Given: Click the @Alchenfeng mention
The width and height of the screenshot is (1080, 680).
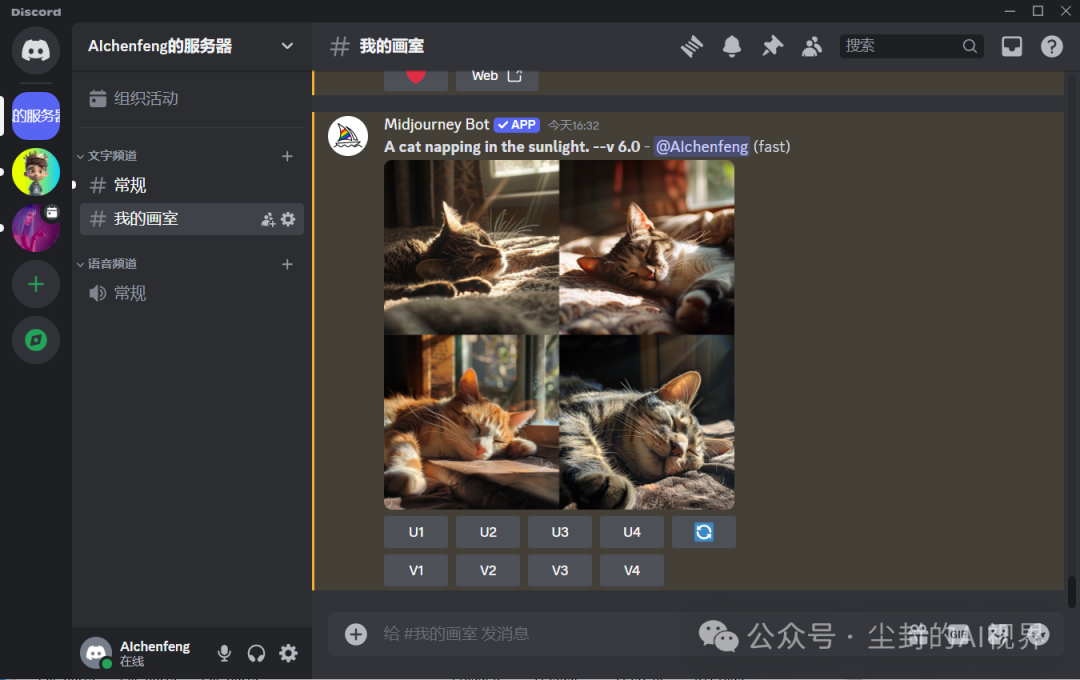Looking at the screenshot, I should [x=701, y=147].
